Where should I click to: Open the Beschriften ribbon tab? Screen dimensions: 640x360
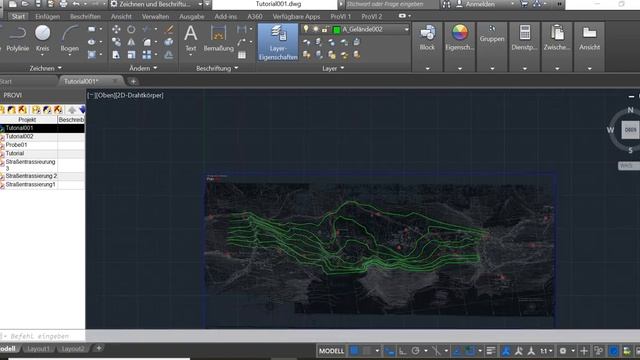[x=85, y=16]
